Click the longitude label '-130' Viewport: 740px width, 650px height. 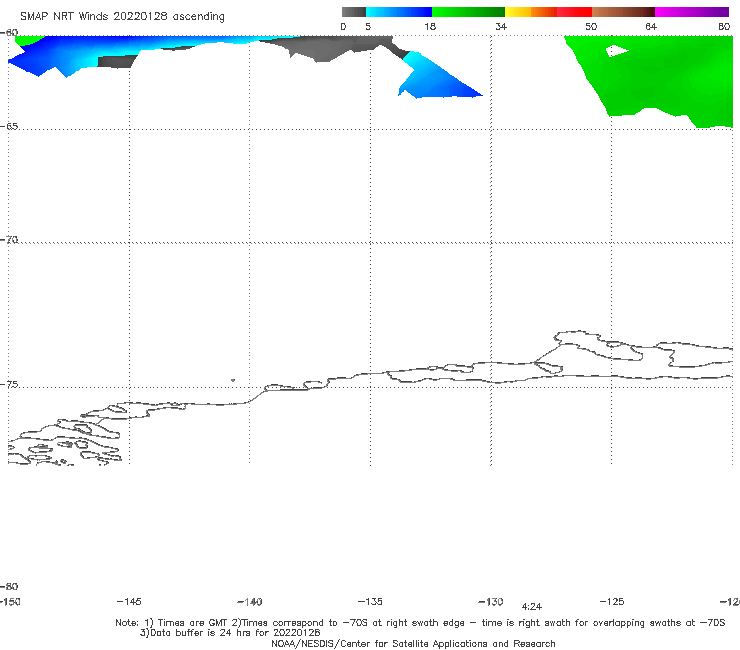[x=491, y=602]
